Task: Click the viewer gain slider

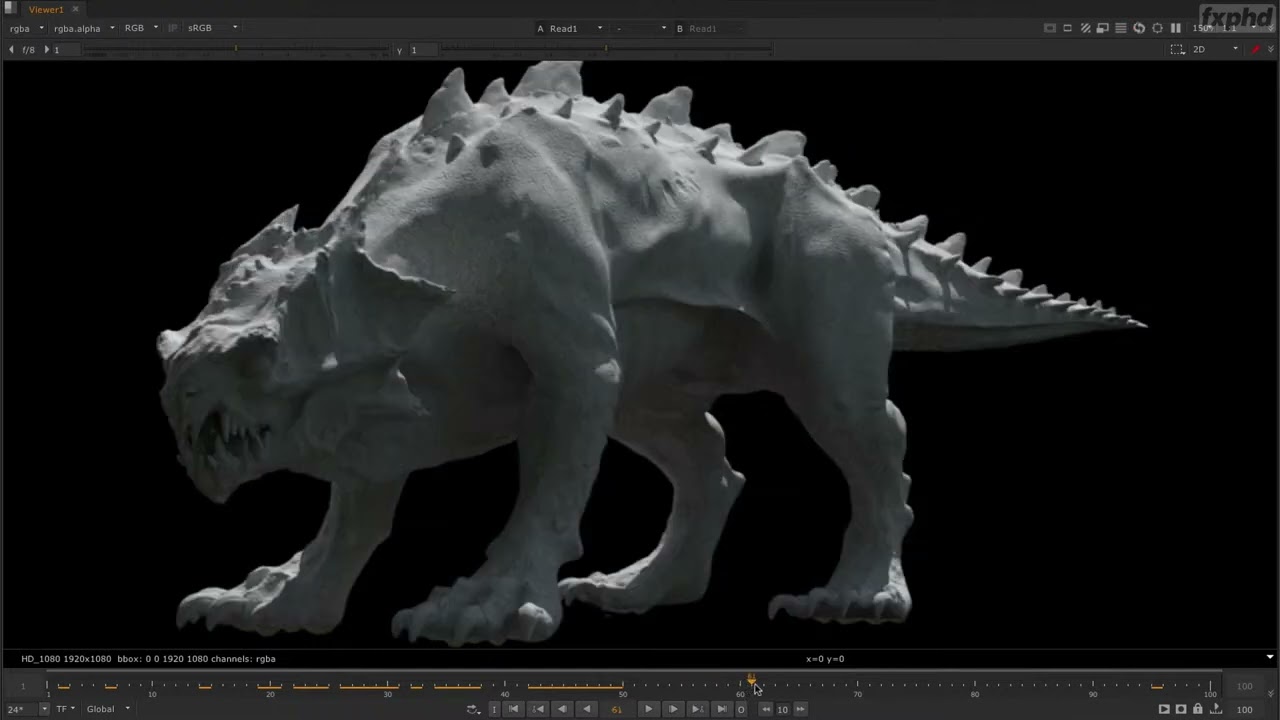Action: 235,49
